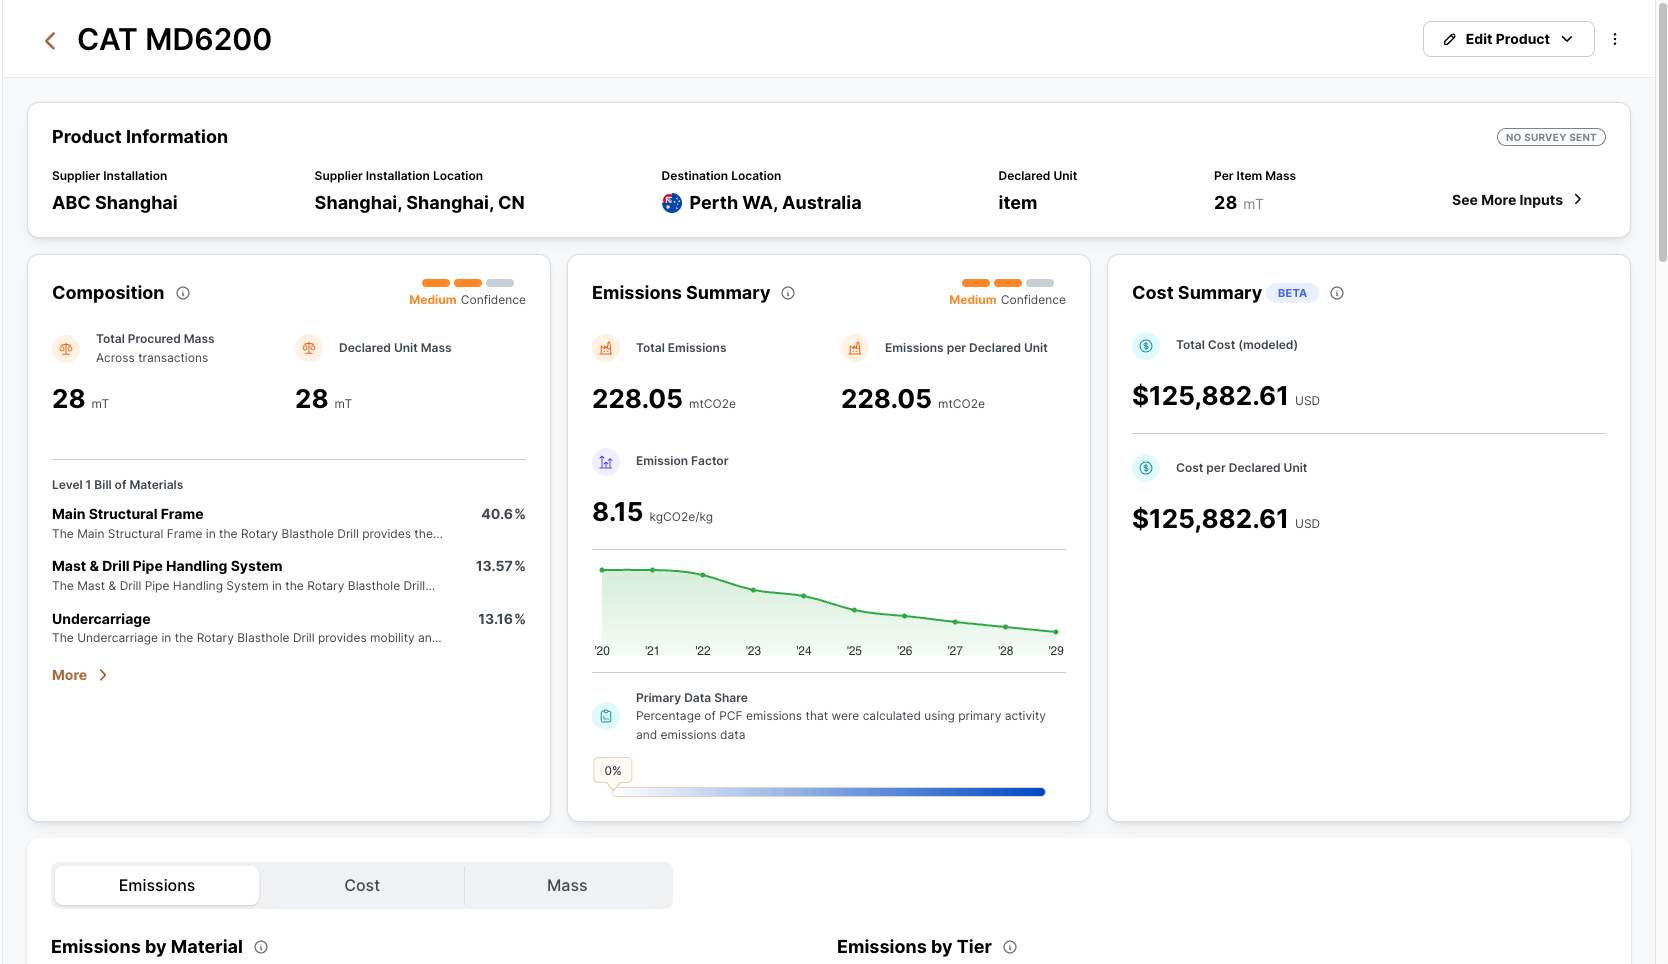The image size is (1668, 964).
Task: Select the Emissions tab
Action: pyautogui.click(x=157, y=886)
